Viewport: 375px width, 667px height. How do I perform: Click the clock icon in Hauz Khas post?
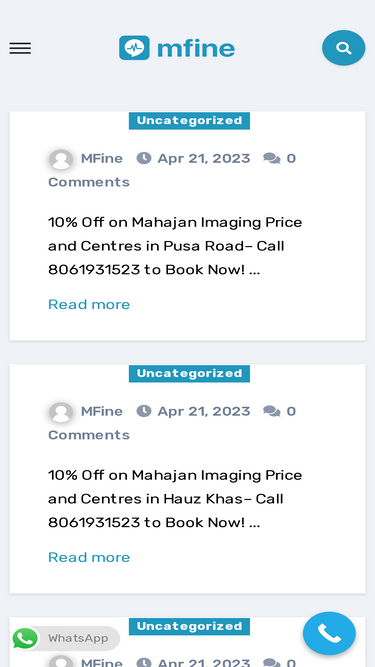click(144, 411)
